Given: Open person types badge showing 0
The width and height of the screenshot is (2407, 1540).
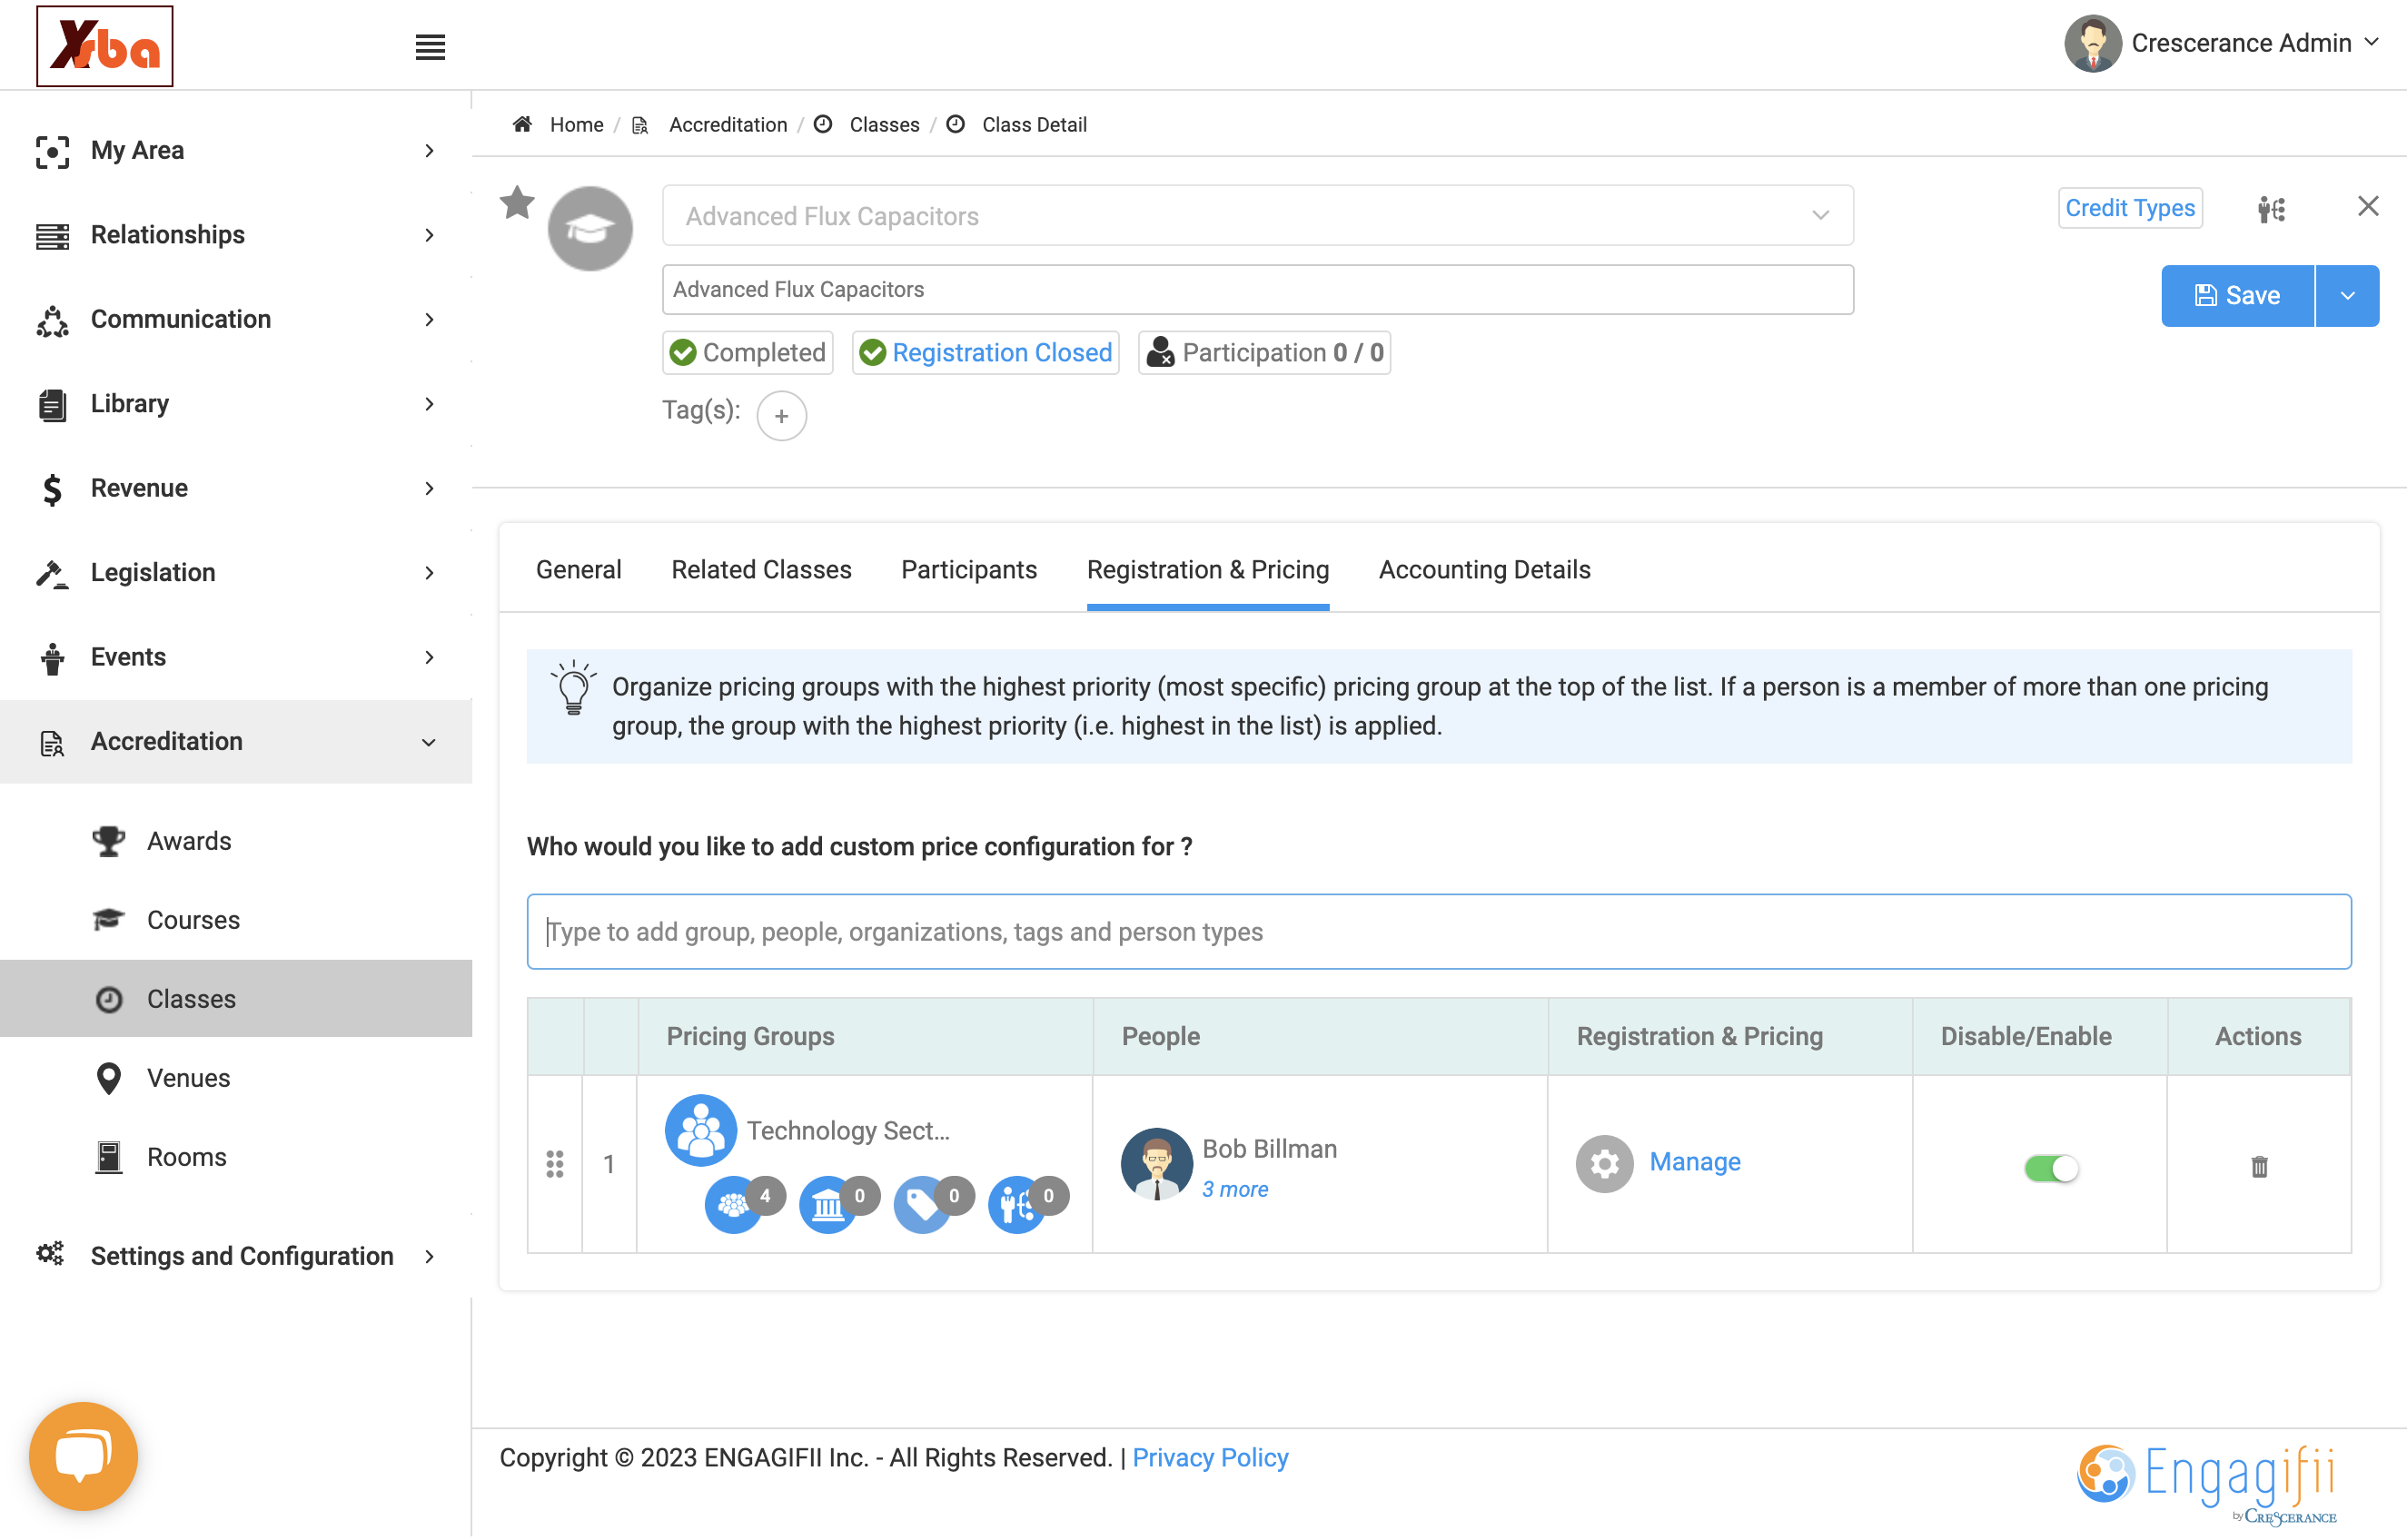Looking at the screenshot, I should pos(1028,1204).
